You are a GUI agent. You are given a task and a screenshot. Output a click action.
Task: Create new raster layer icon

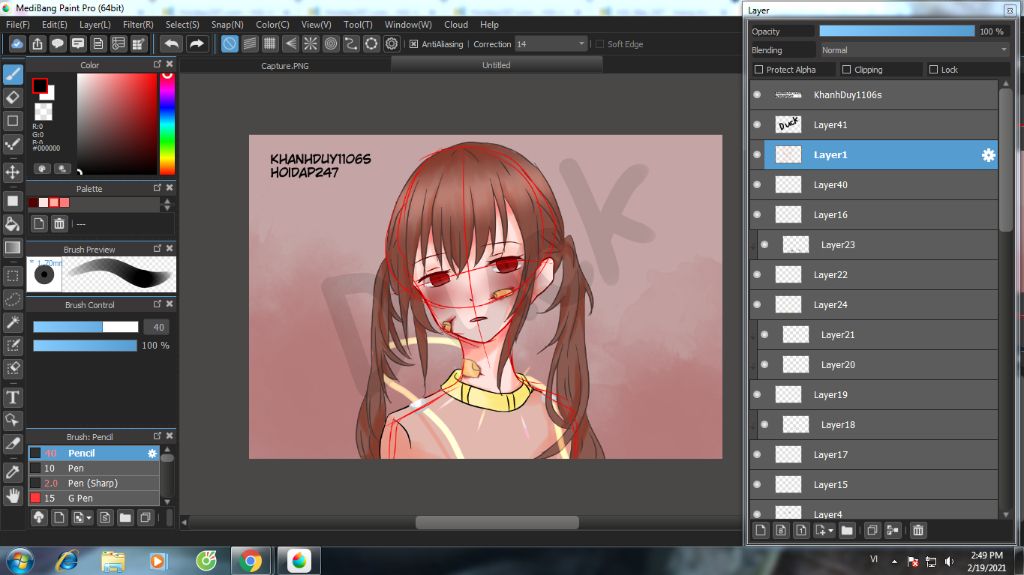click(761, 530)
